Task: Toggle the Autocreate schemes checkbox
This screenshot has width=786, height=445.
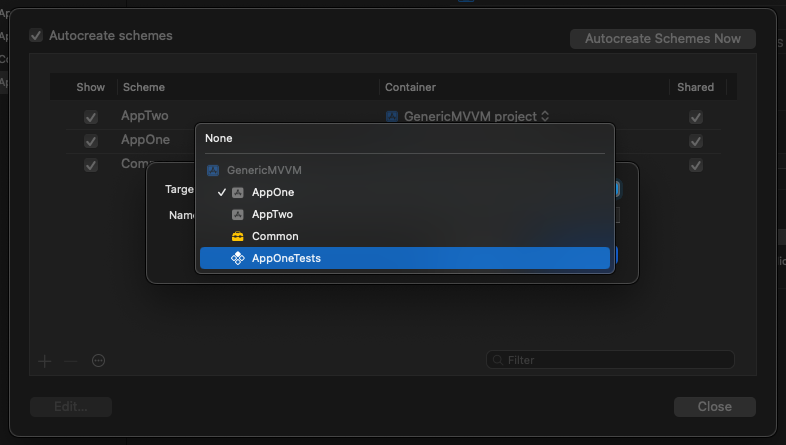Action: [x=36, y=36]
